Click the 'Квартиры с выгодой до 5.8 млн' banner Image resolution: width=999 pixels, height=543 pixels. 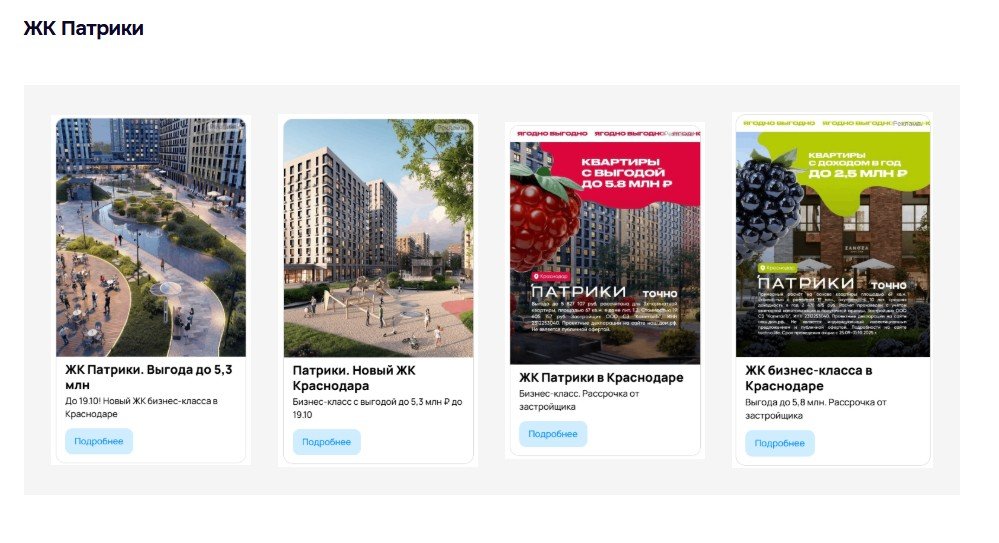pos(626,173)
